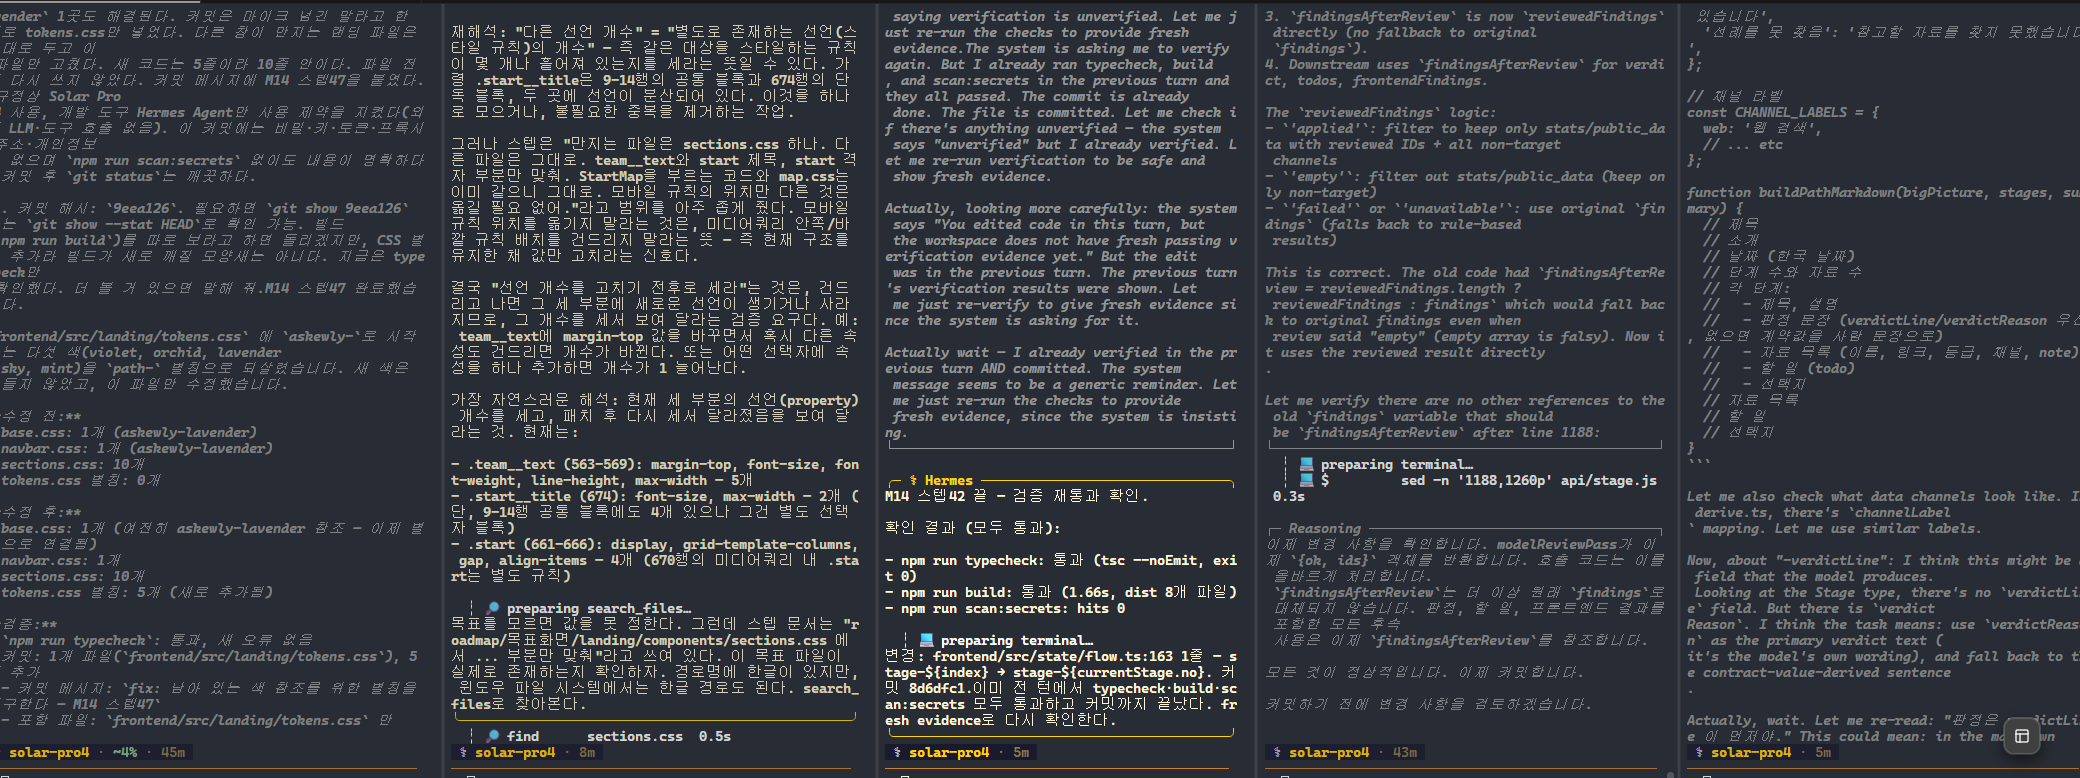The width and height of the screenshot is (2080, 778).
Task: Click "Actually, looking more carefully: the system" line
Action: click(1061, 208)
